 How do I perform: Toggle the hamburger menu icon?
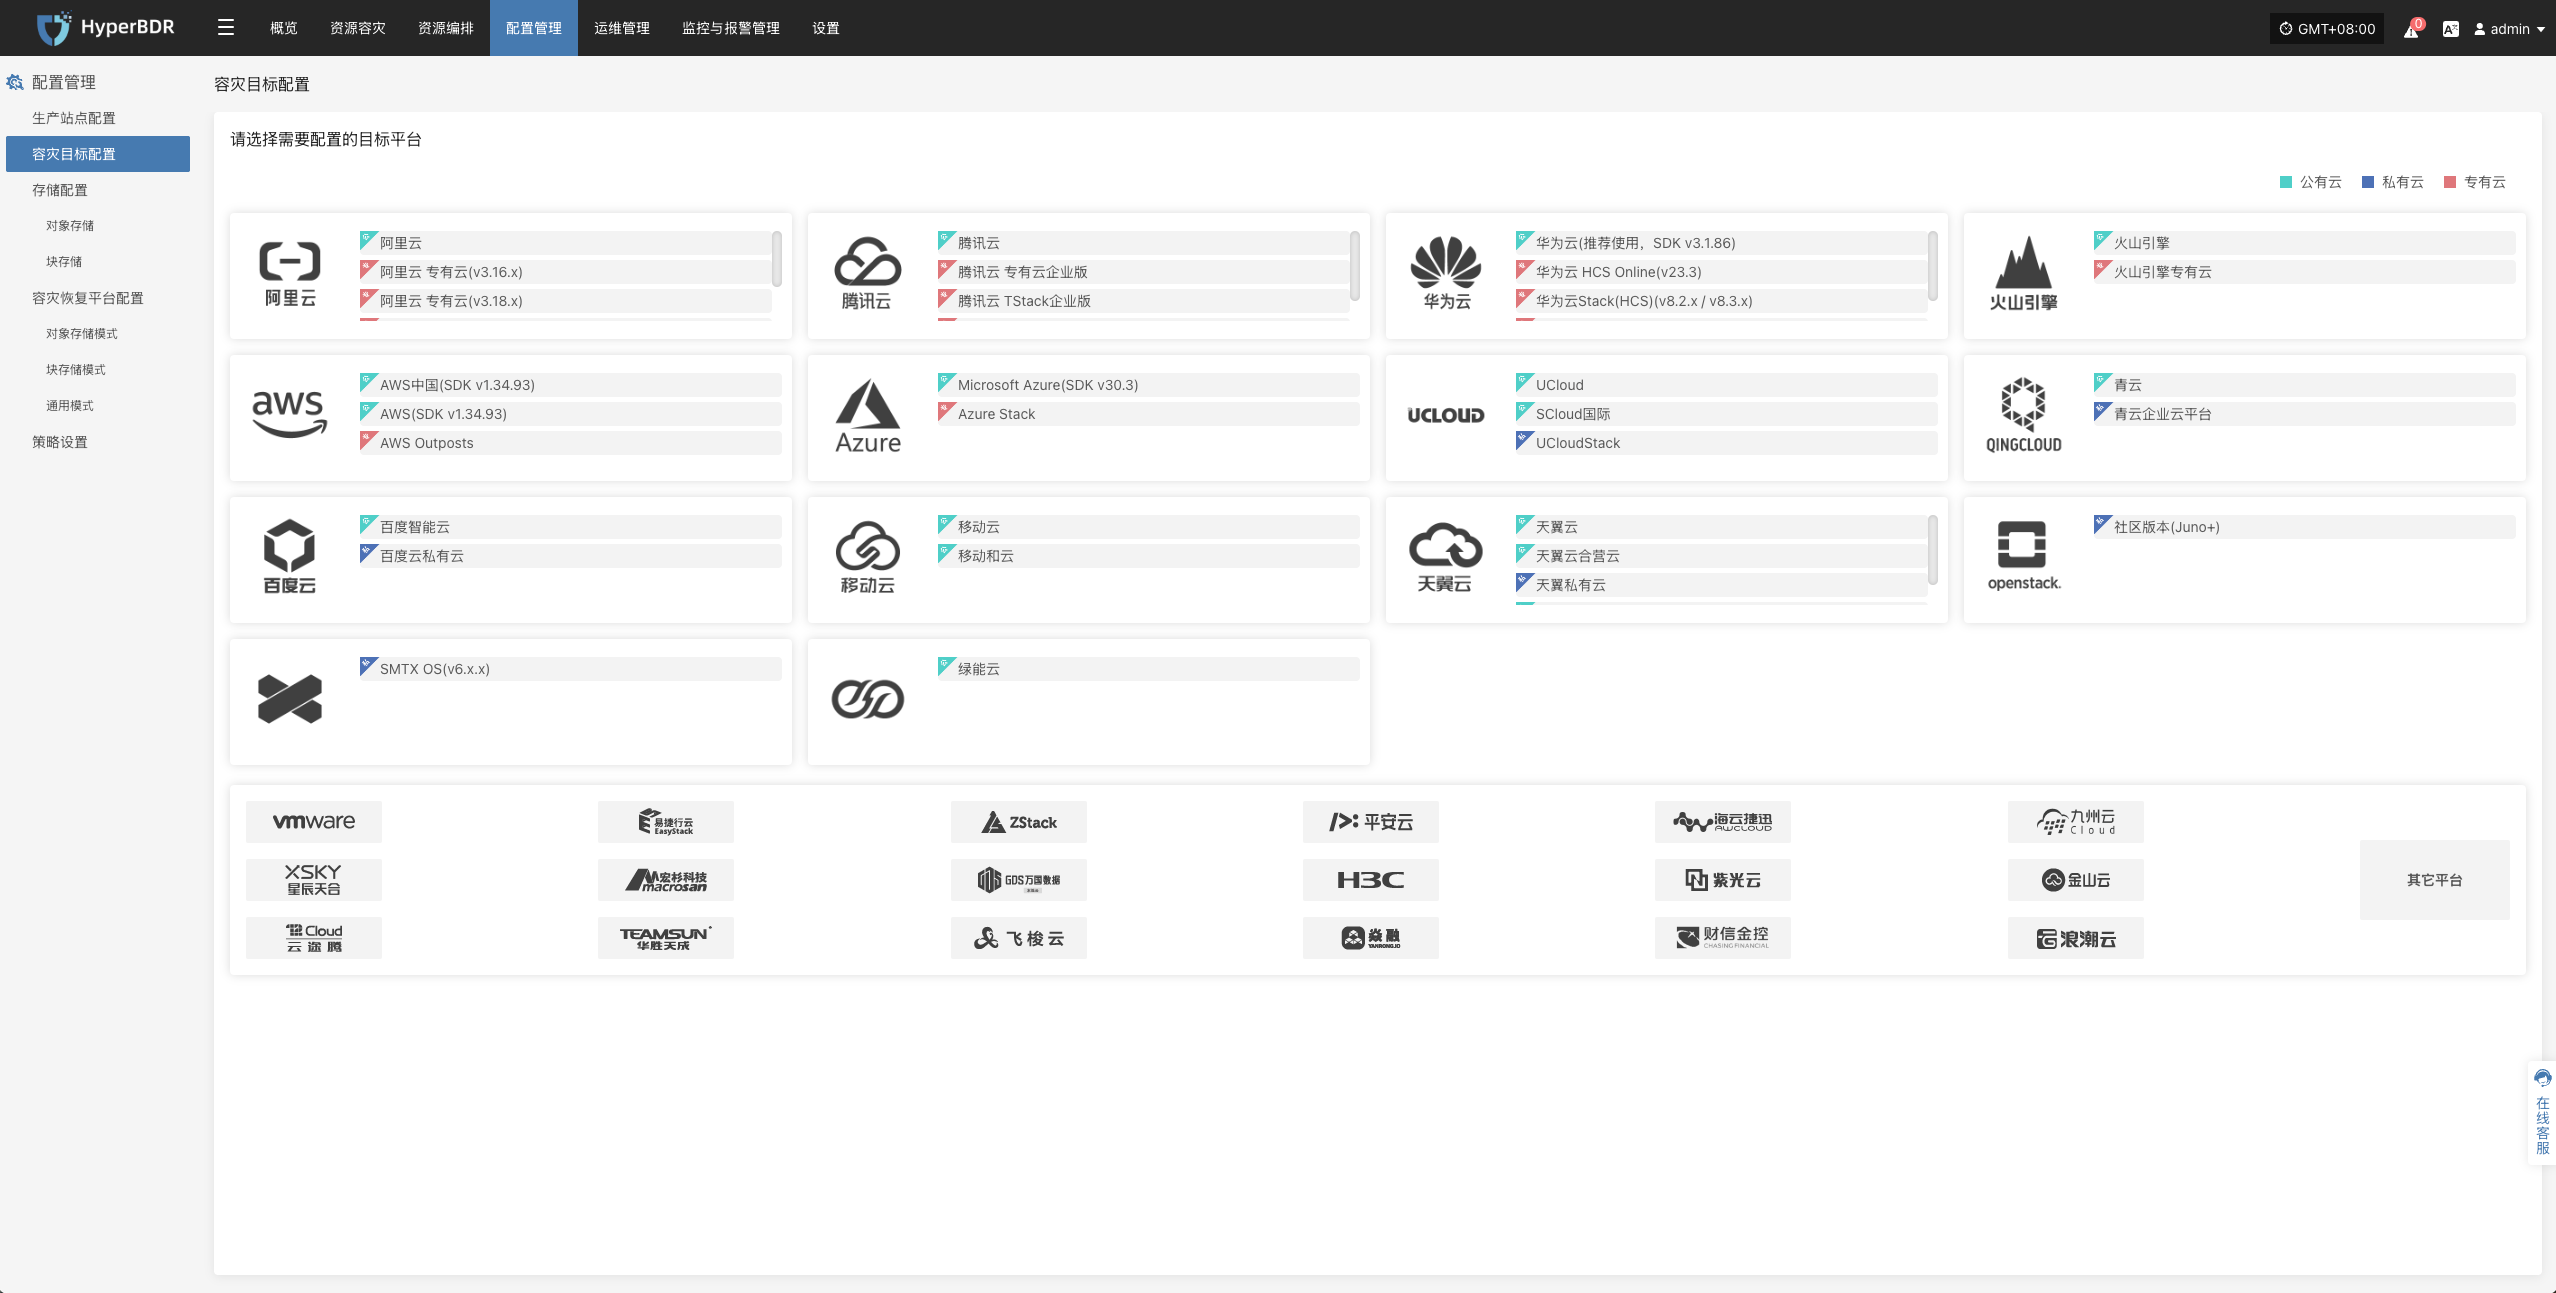226,28
